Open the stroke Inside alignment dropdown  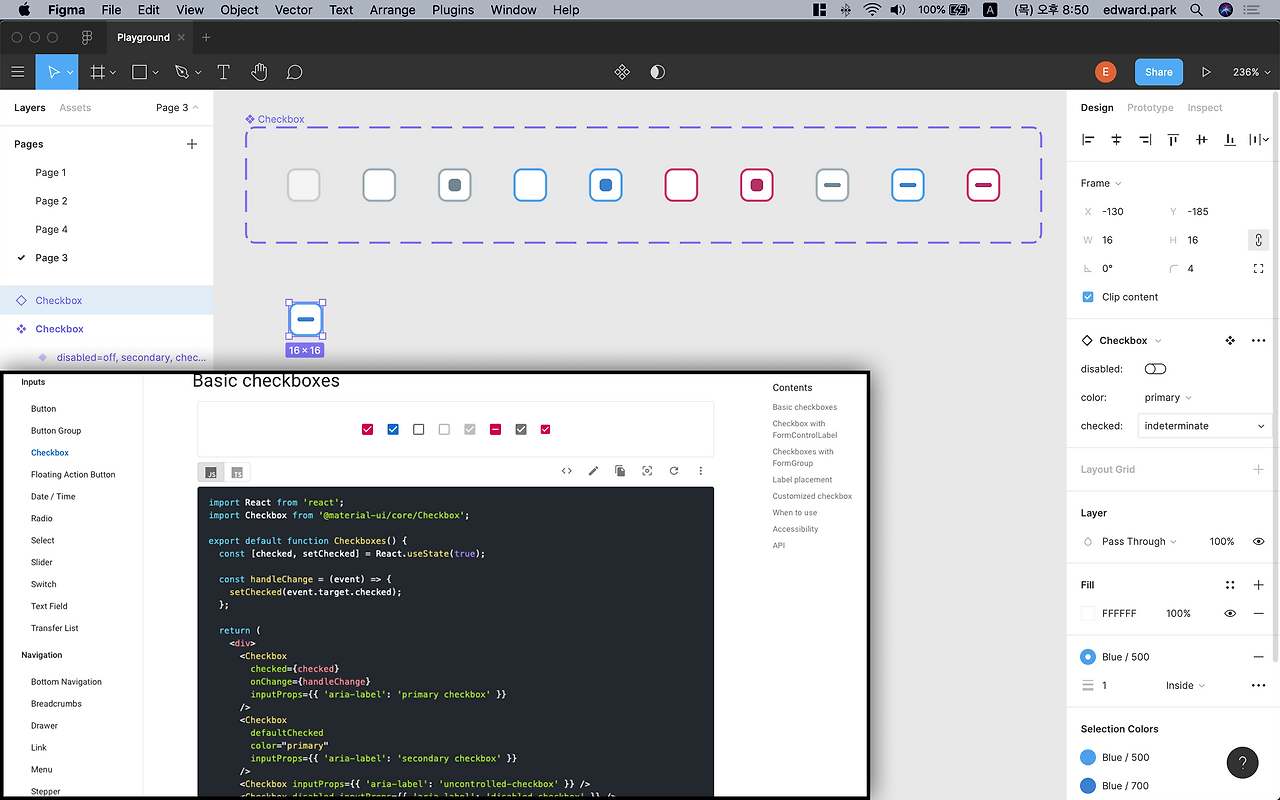1185,686
